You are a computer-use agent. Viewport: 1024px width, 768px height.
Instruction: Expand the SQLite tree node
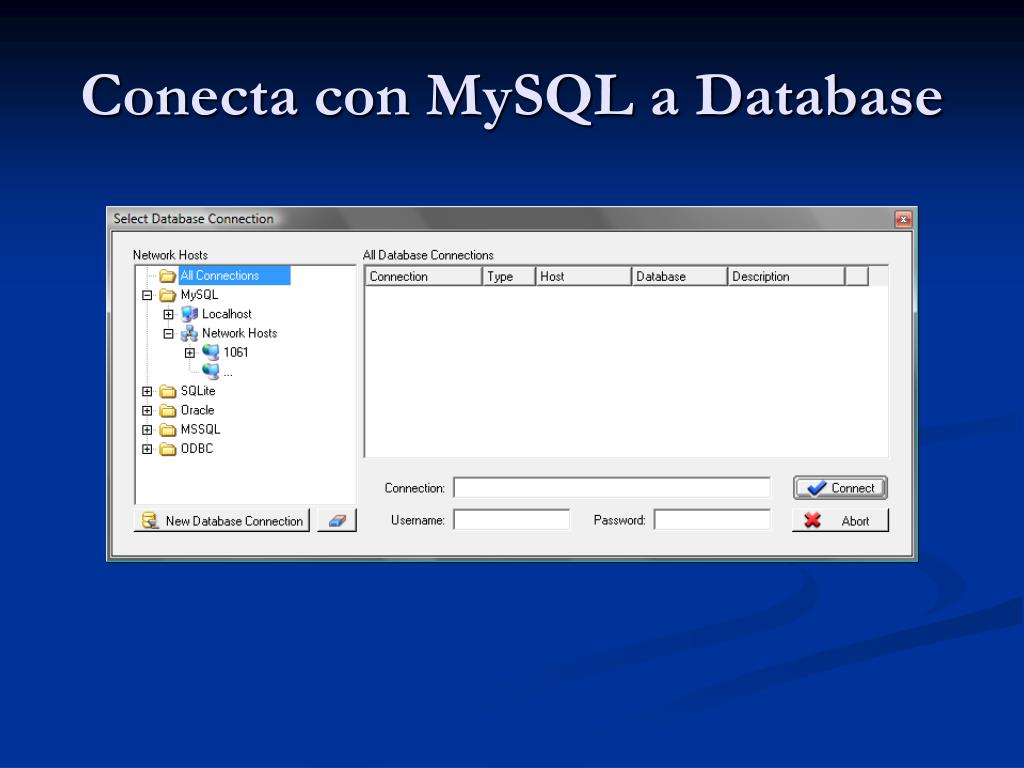pos(147,391)
